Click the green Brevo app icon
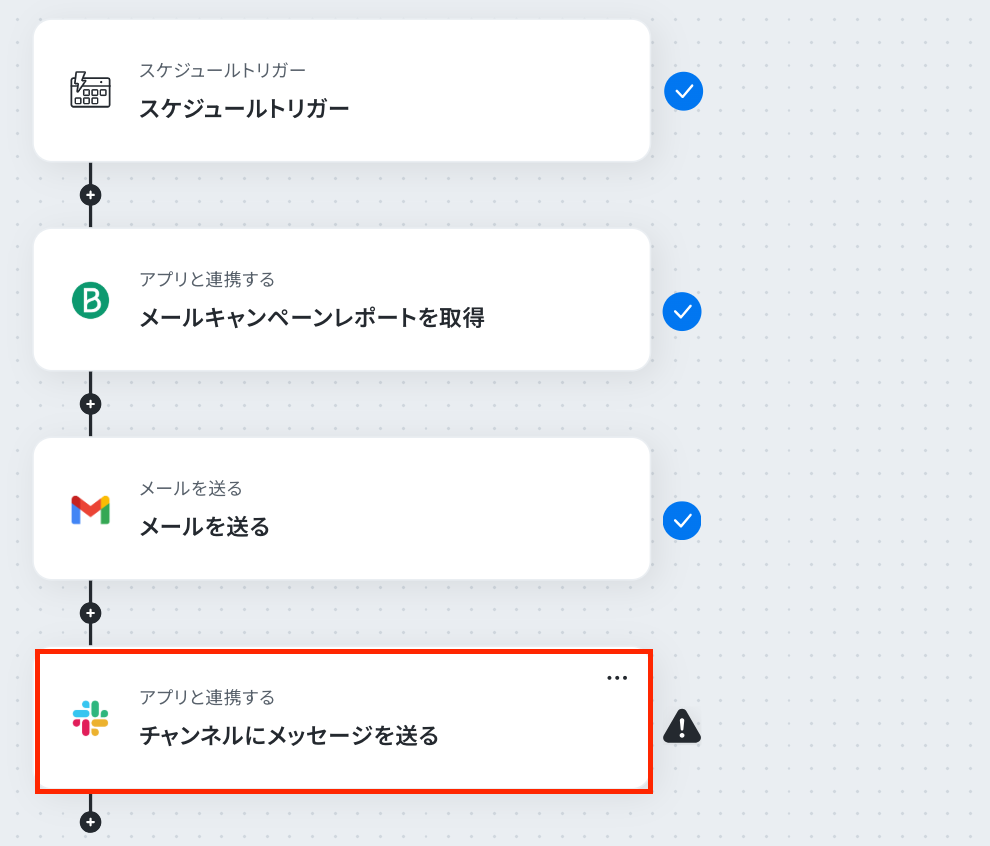Screen dimensions: 990x846 click(x=90, y=300)
